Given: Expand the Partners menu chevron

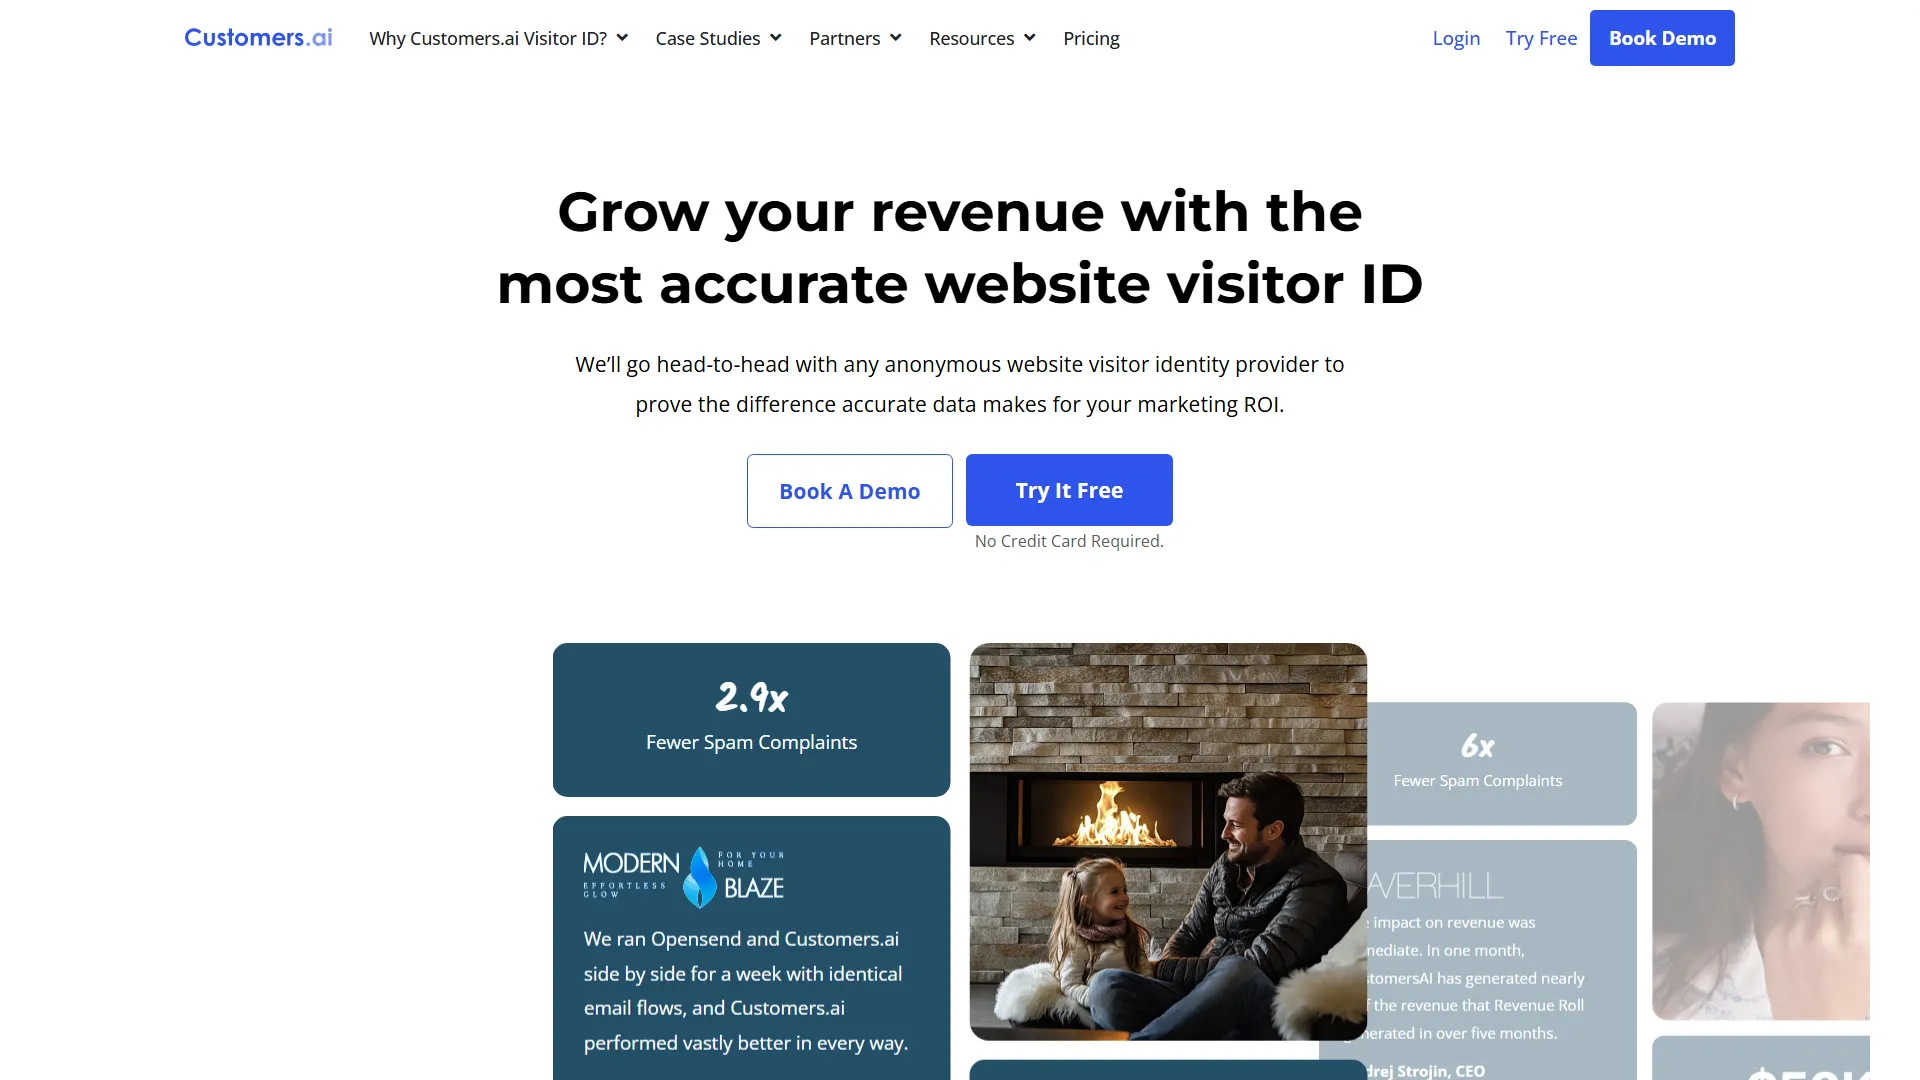Looking at the screenshot, I should (895, 38).
